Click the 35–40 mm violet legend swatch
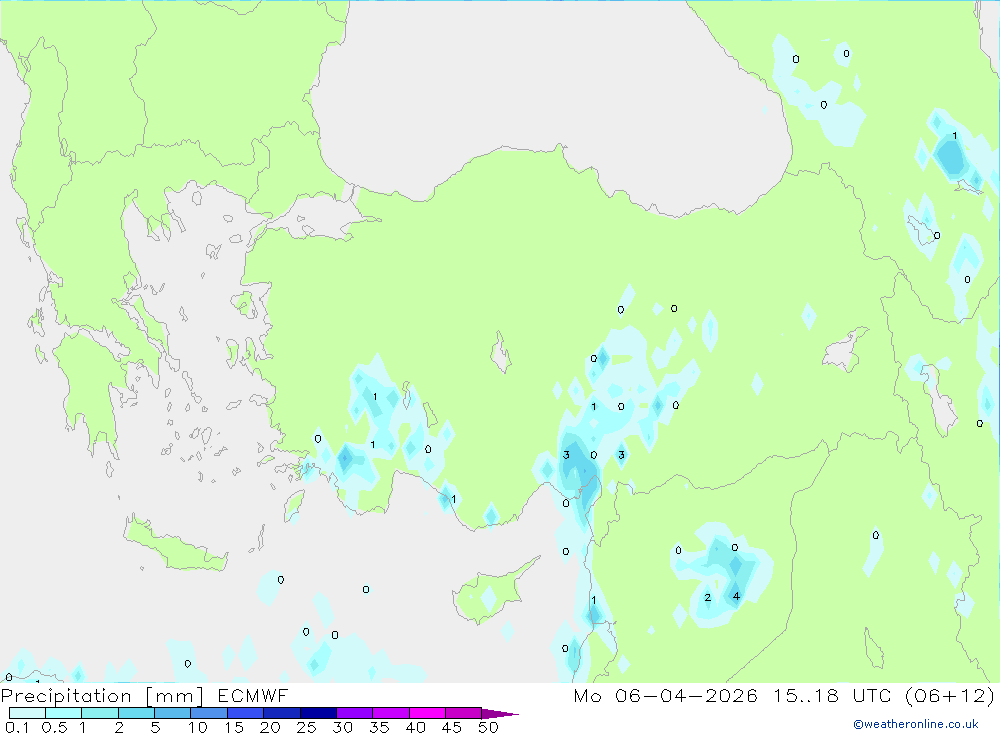 pos(390,713)
